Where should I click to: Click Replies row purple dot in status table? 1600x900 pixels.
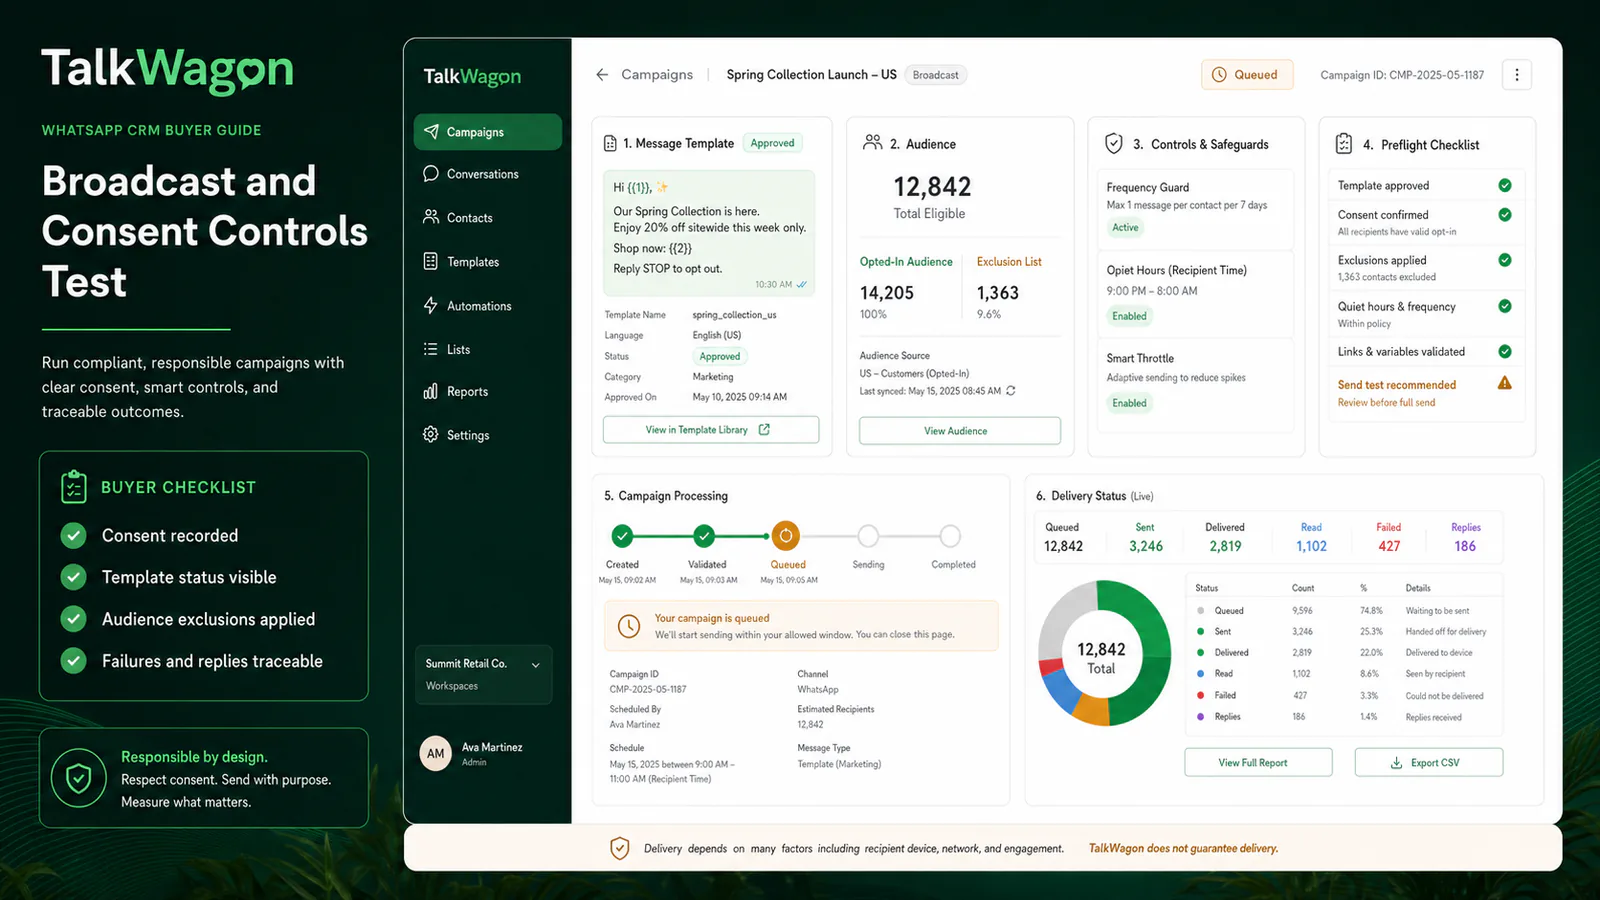pyautogui.click(x=1200, y=717)
